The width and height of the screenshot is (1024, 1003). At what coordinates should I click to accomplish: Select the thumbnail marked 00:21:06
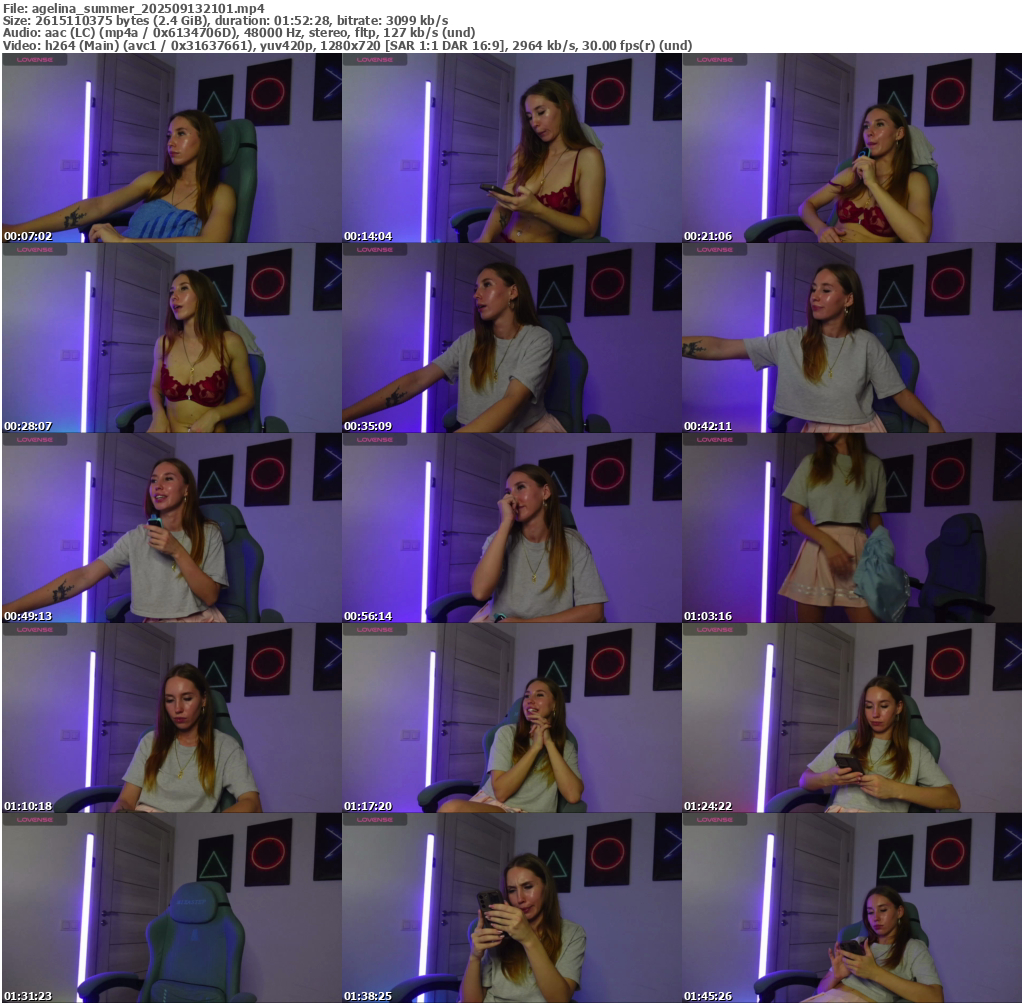851,148
